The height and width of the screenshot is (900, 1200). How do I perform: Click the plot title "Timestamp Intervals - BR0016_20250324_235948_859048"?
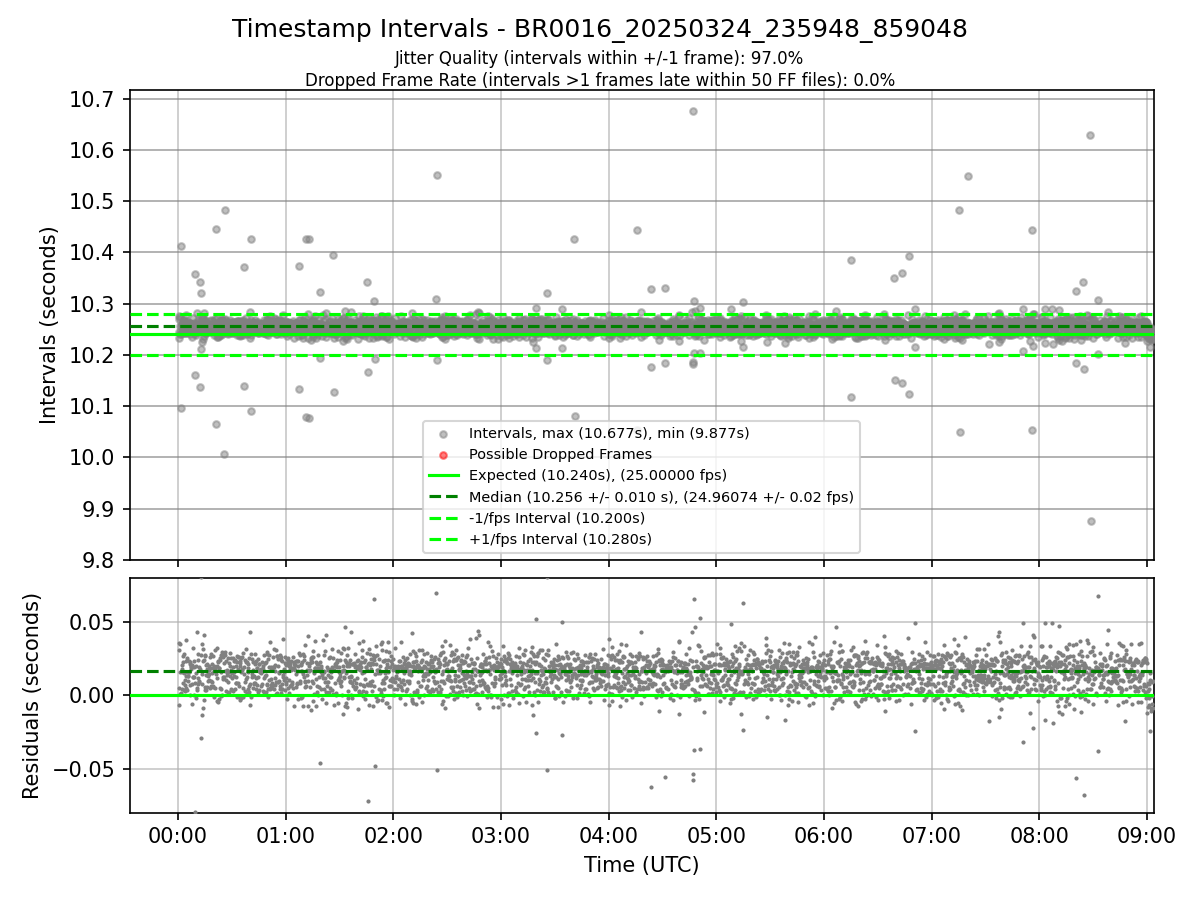tap(599, 29)
